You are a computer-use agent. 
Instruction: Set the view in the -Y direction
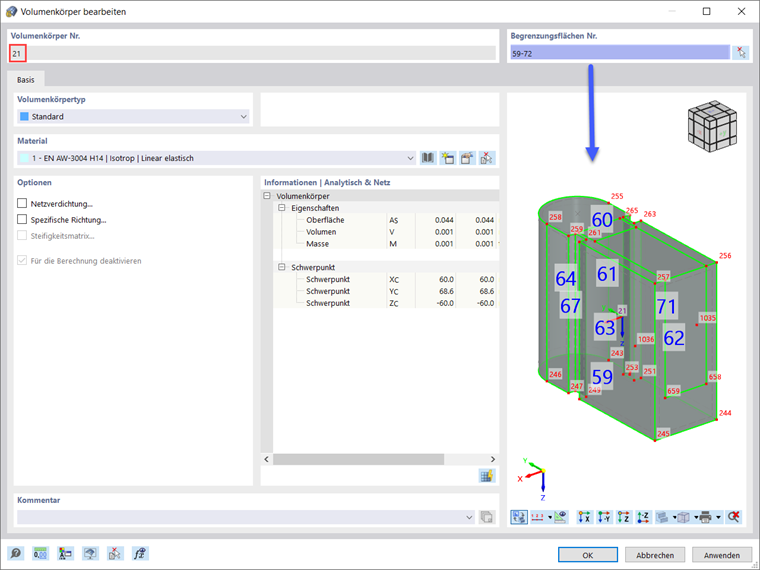tap(604, 517)
